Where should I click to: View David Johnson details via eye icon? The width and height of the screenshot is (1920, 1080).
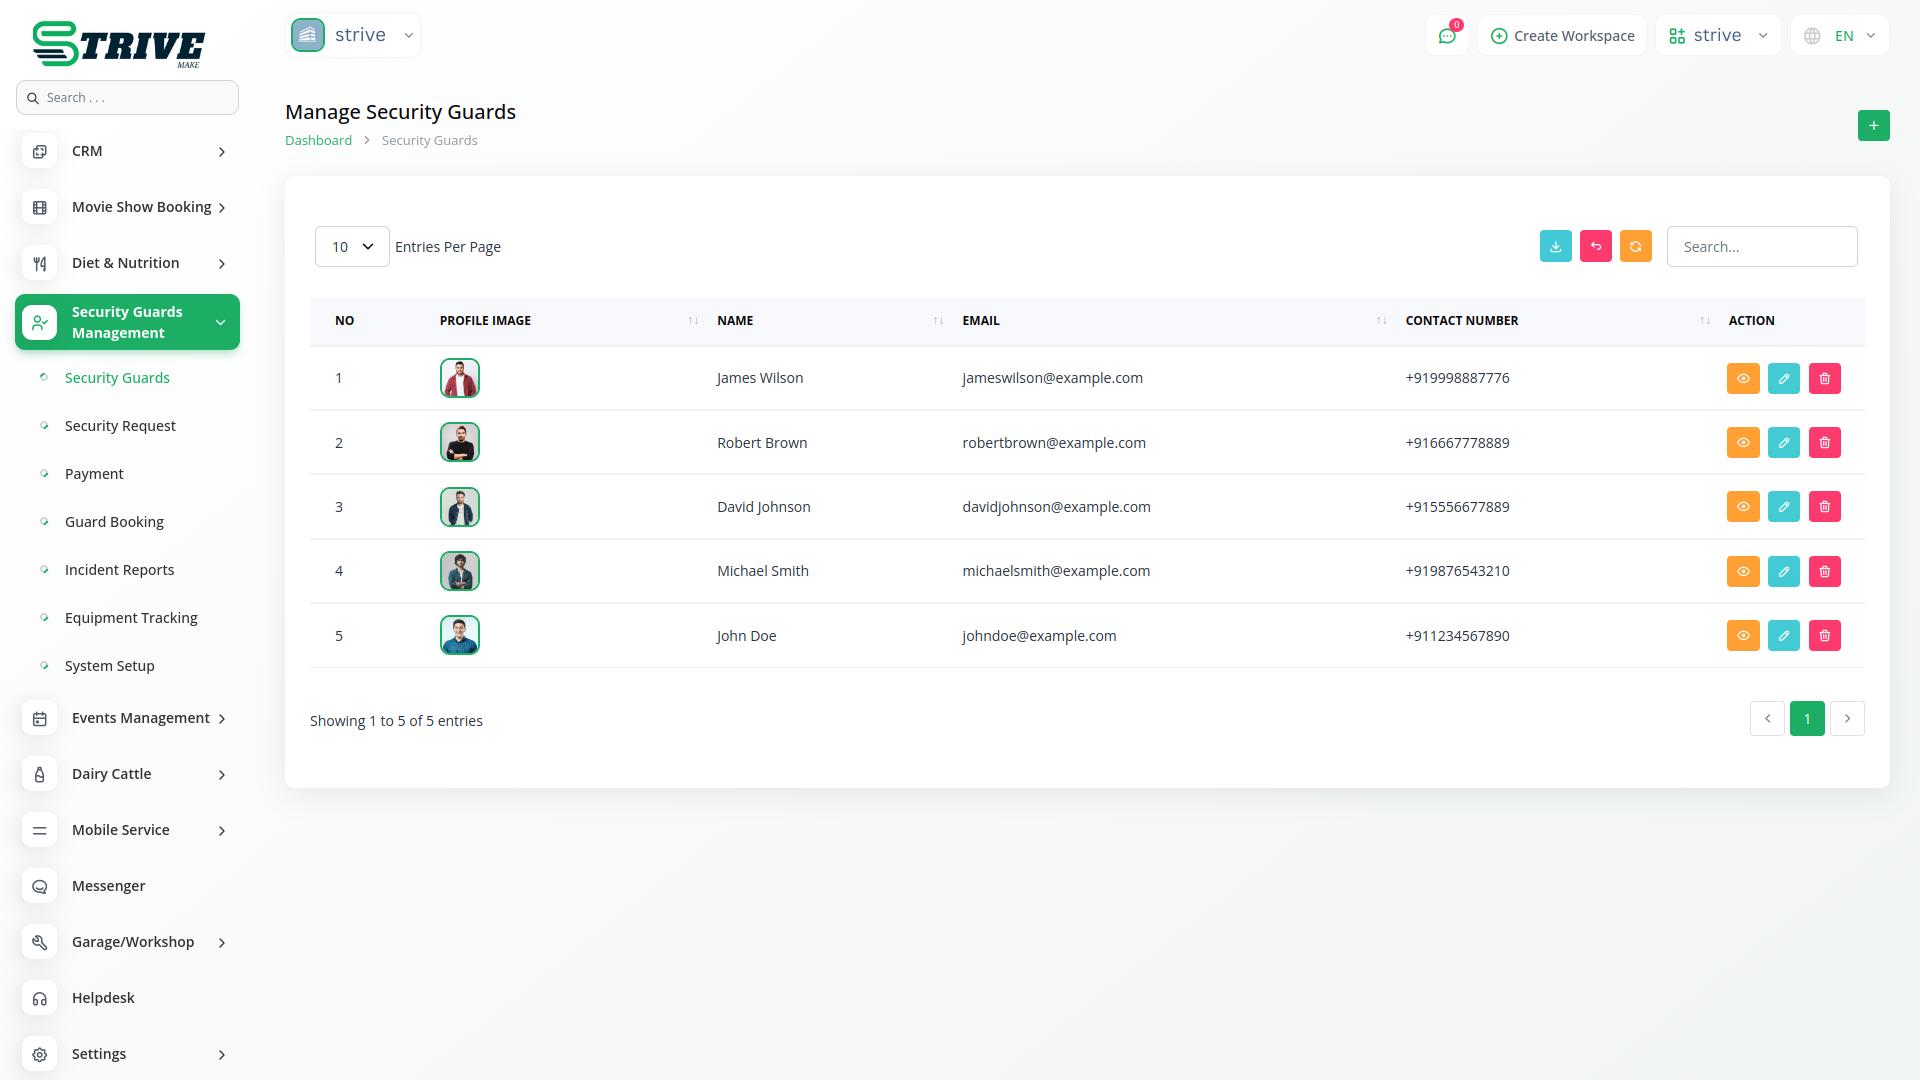click(1742, 507)
